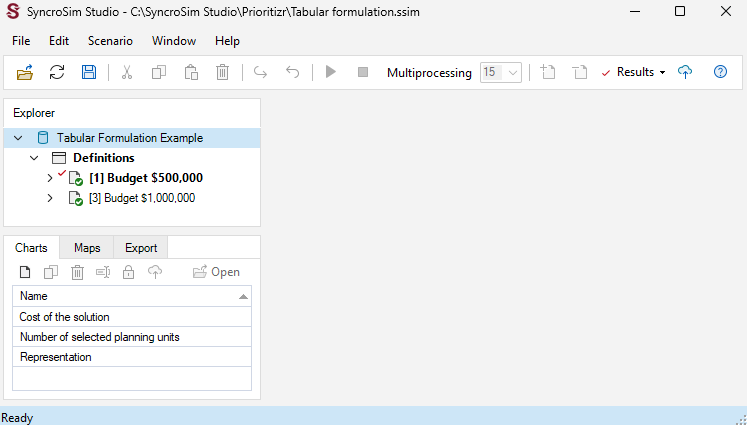The width and height of the screenshot is (747, 425).
Task: Switch to the Maps tab
Action: pyautogui.click(x=87, y=248)
